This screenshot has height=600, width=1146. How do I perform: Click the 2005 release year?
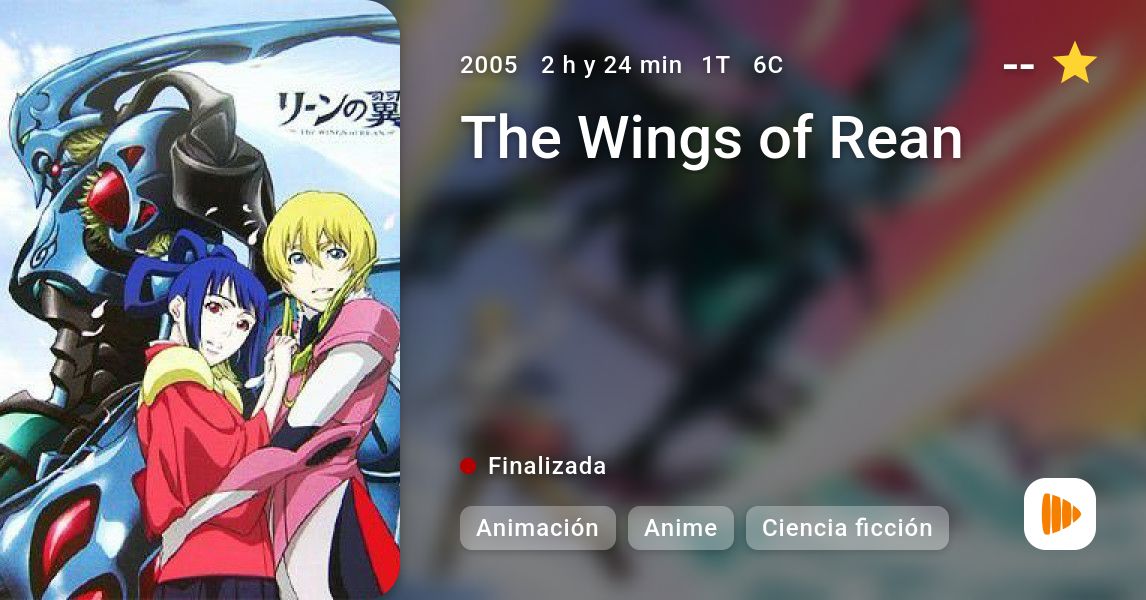pos(489,65)
